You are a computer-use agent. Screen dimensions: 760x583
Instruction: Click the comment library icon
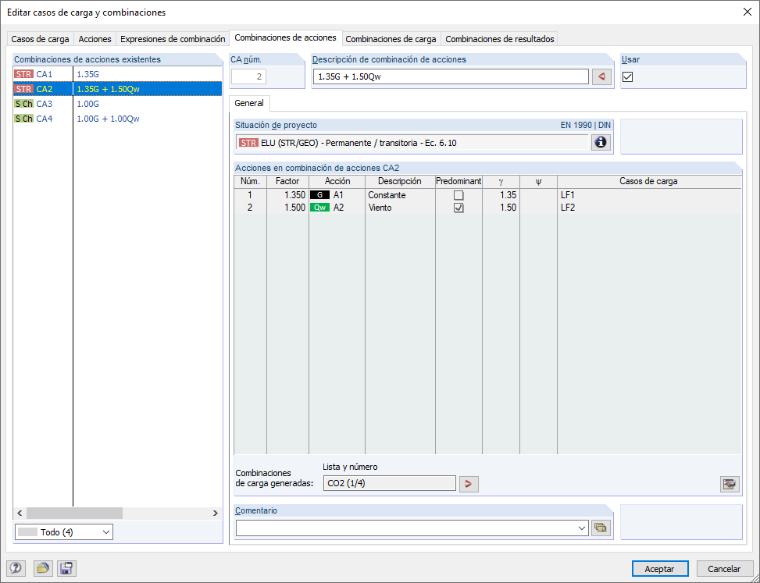[x=601, y=528]
